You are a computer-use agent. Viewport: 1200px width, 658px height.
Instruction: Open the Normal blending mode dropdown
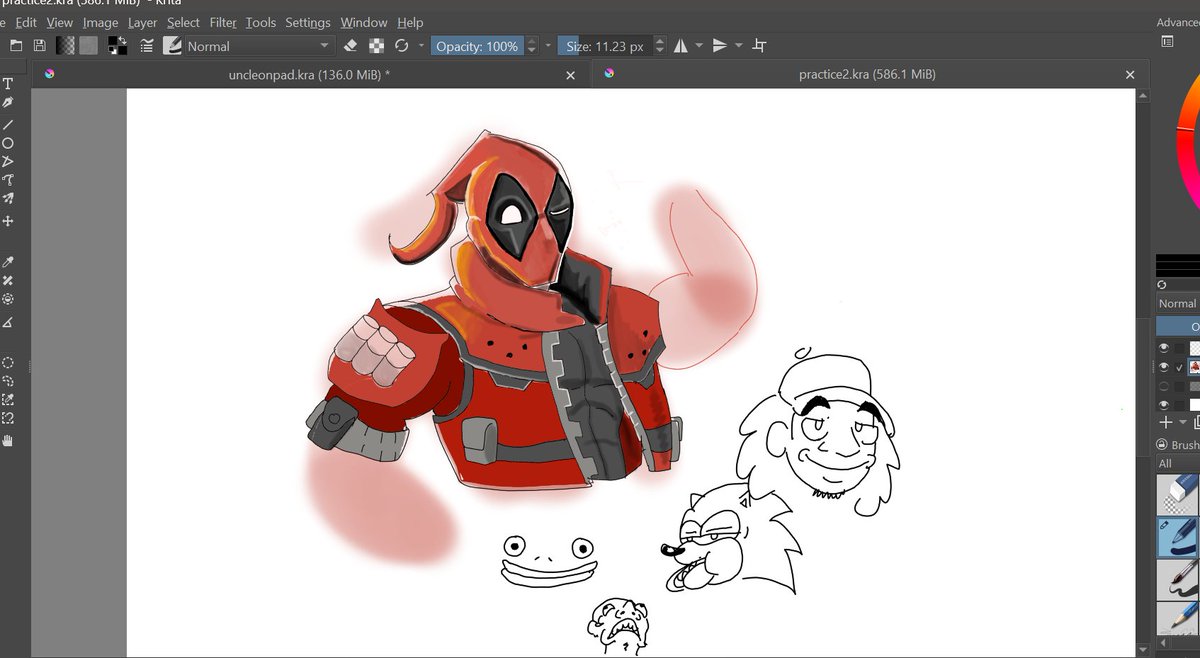256,46
